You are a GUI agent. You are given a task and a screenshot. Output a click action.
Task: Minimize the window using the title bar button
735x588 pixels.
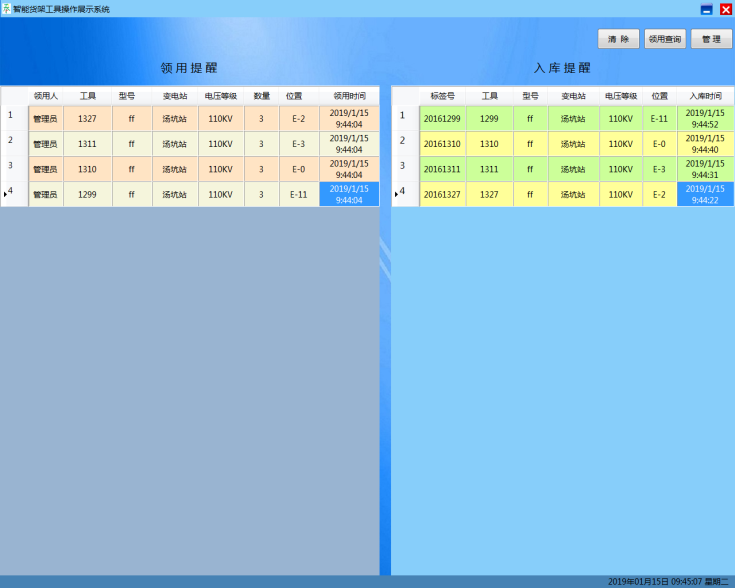coord(706,9)
